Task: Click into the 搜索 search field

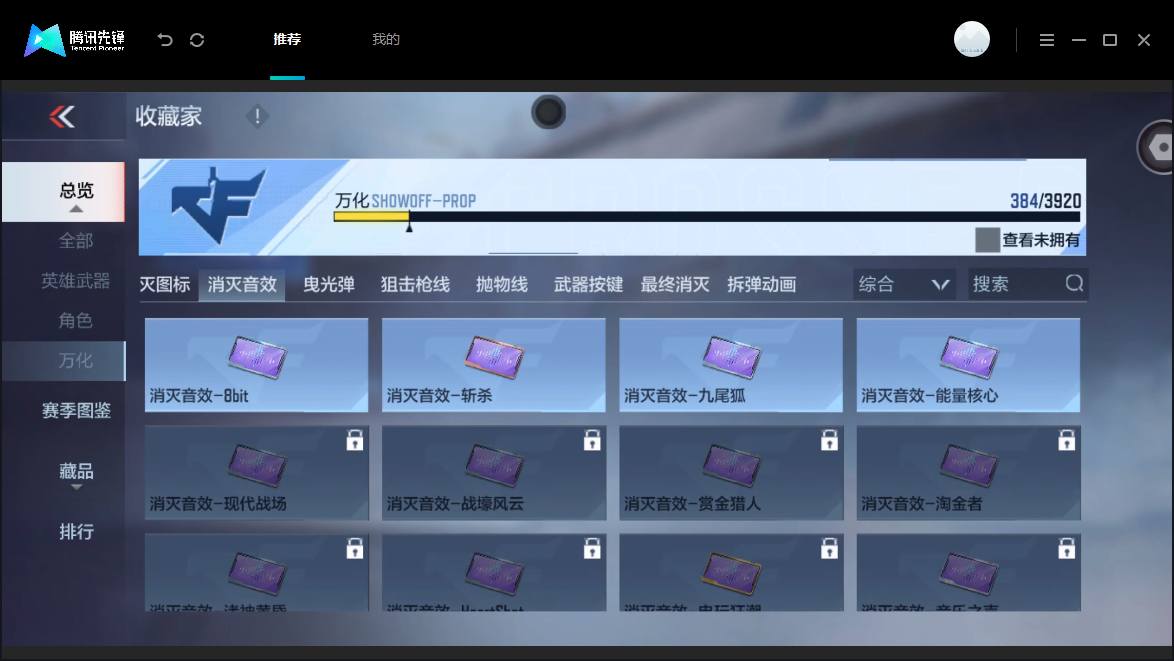Action: click(x=1027, y=284)
